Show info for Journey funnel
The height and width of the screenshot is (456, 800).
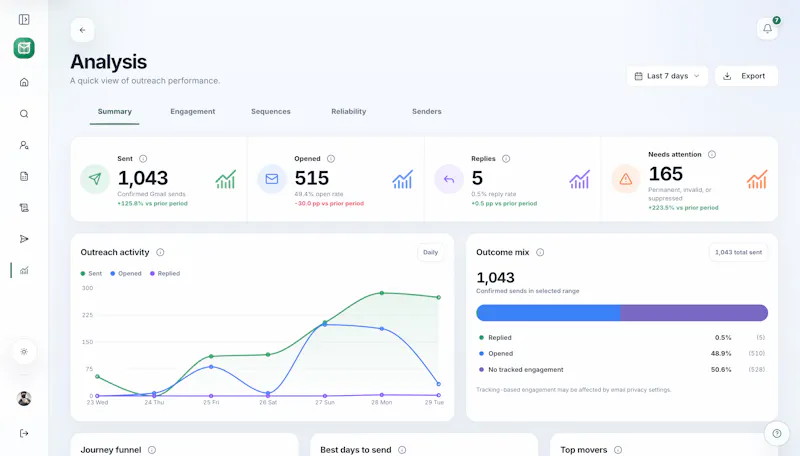pos(152,450)
